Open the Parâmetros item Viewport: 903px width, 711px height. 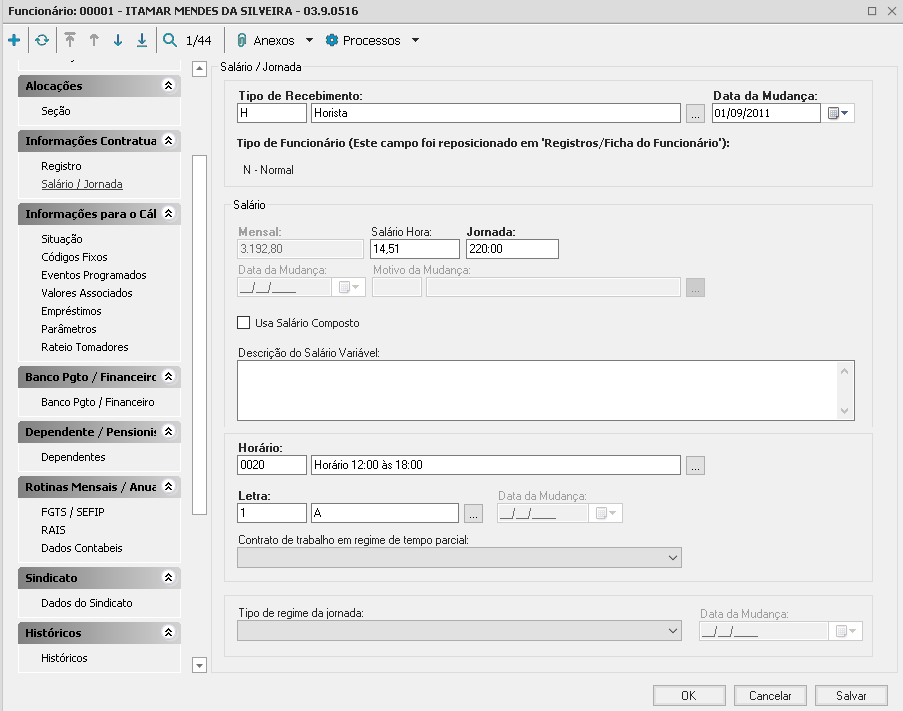[69, 329]
